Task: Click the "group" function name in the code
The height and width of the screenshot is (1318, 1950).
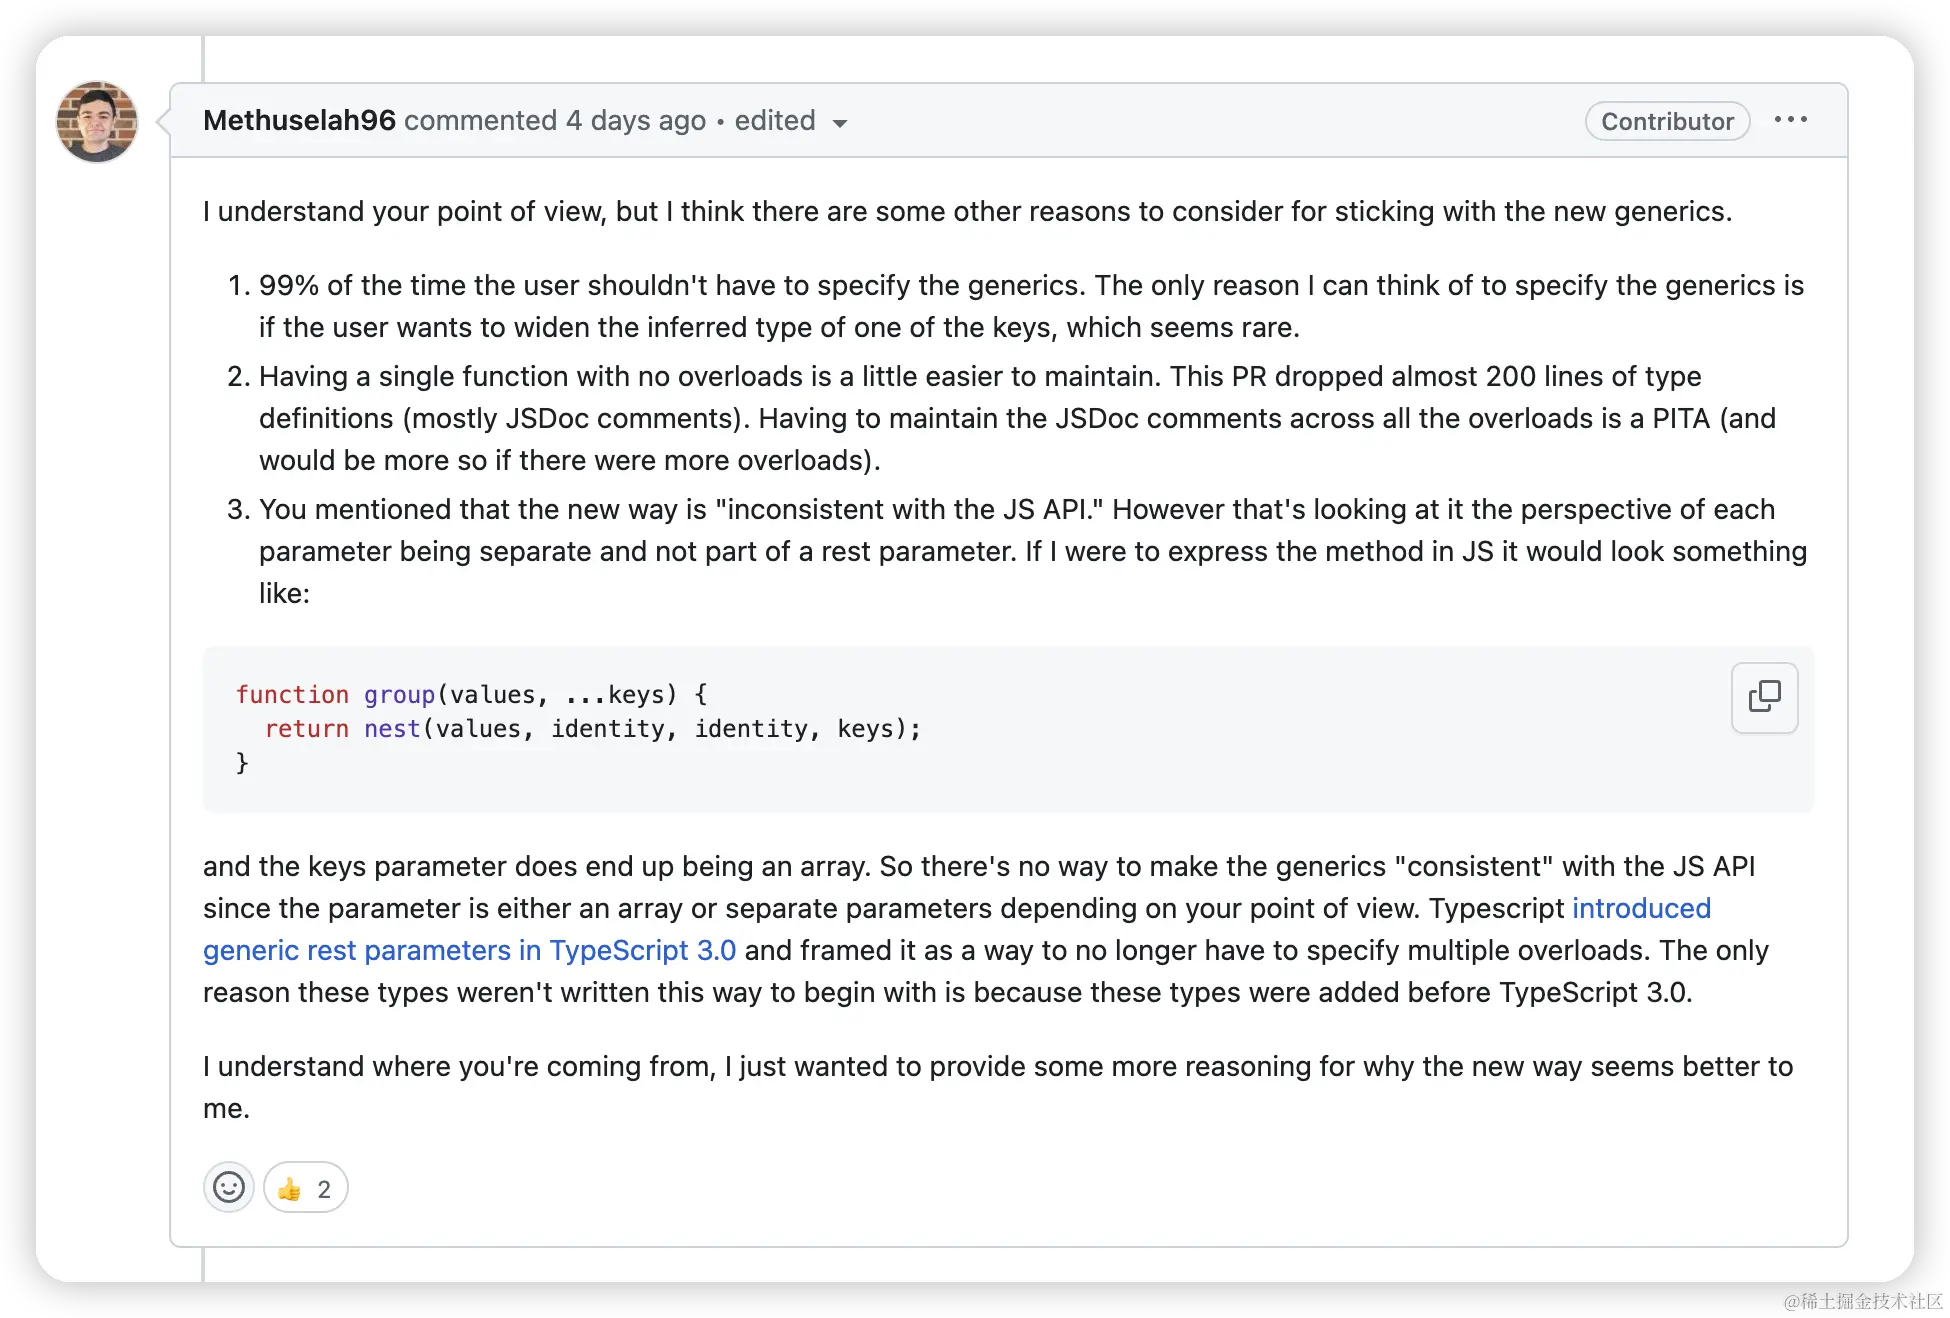Action: point(399,695)
